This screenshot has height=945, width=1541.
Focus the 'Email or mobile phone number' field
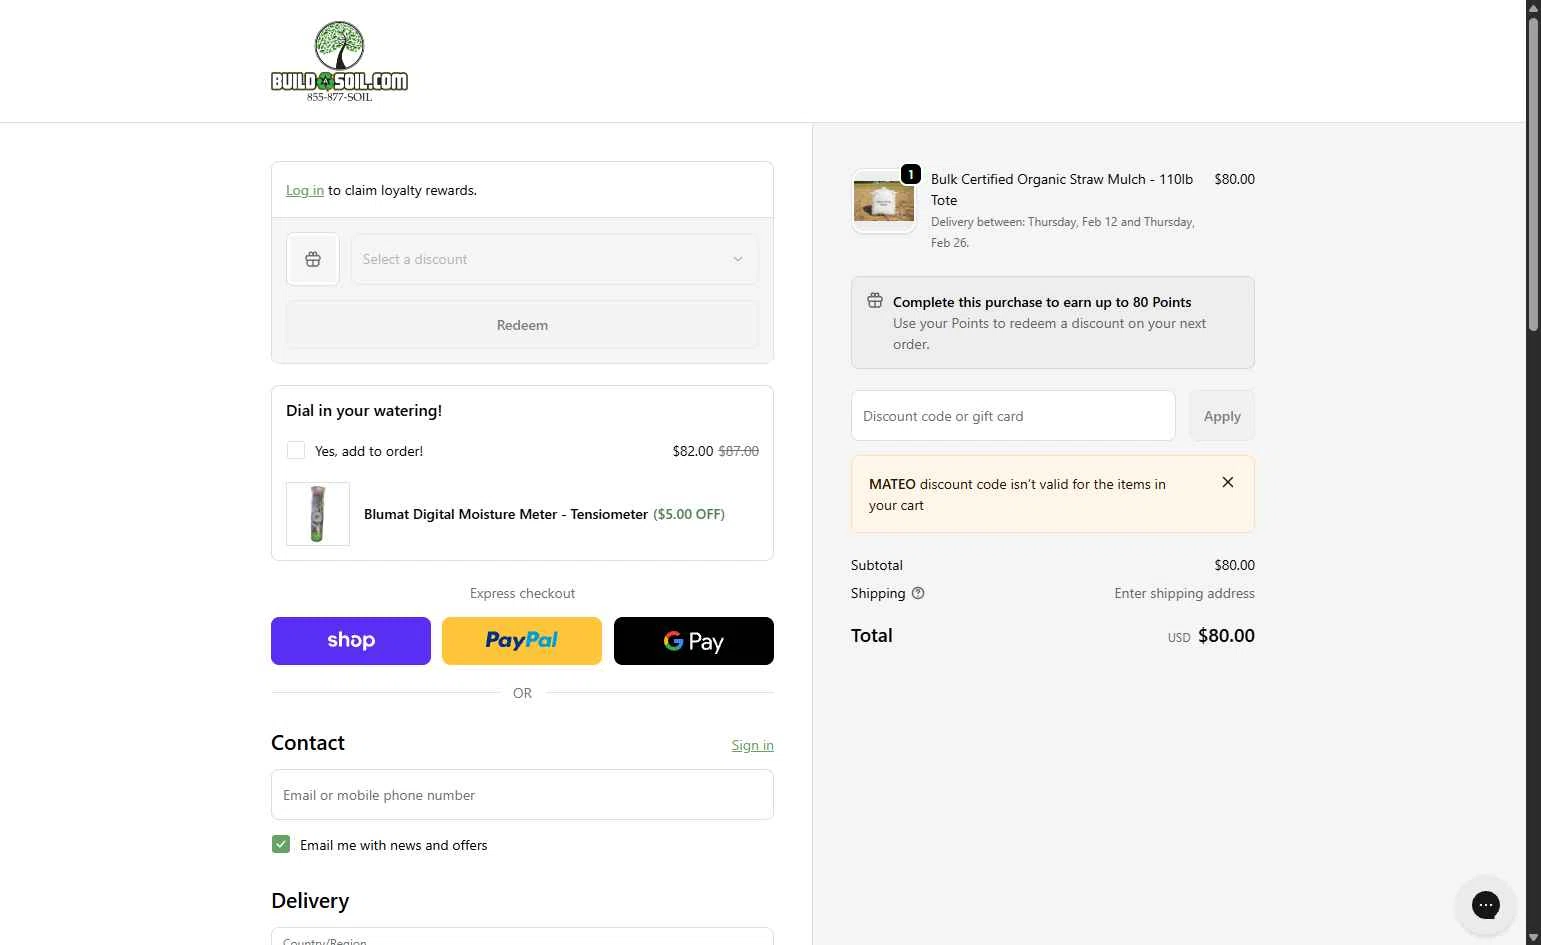point(522,795)
